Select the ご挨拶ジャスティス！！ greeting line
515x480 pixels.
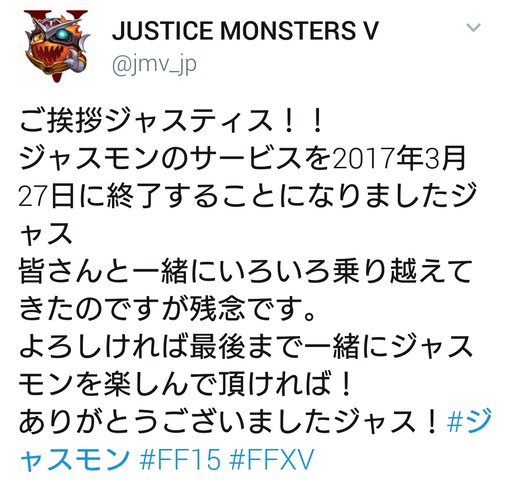[x=170, y=121]
